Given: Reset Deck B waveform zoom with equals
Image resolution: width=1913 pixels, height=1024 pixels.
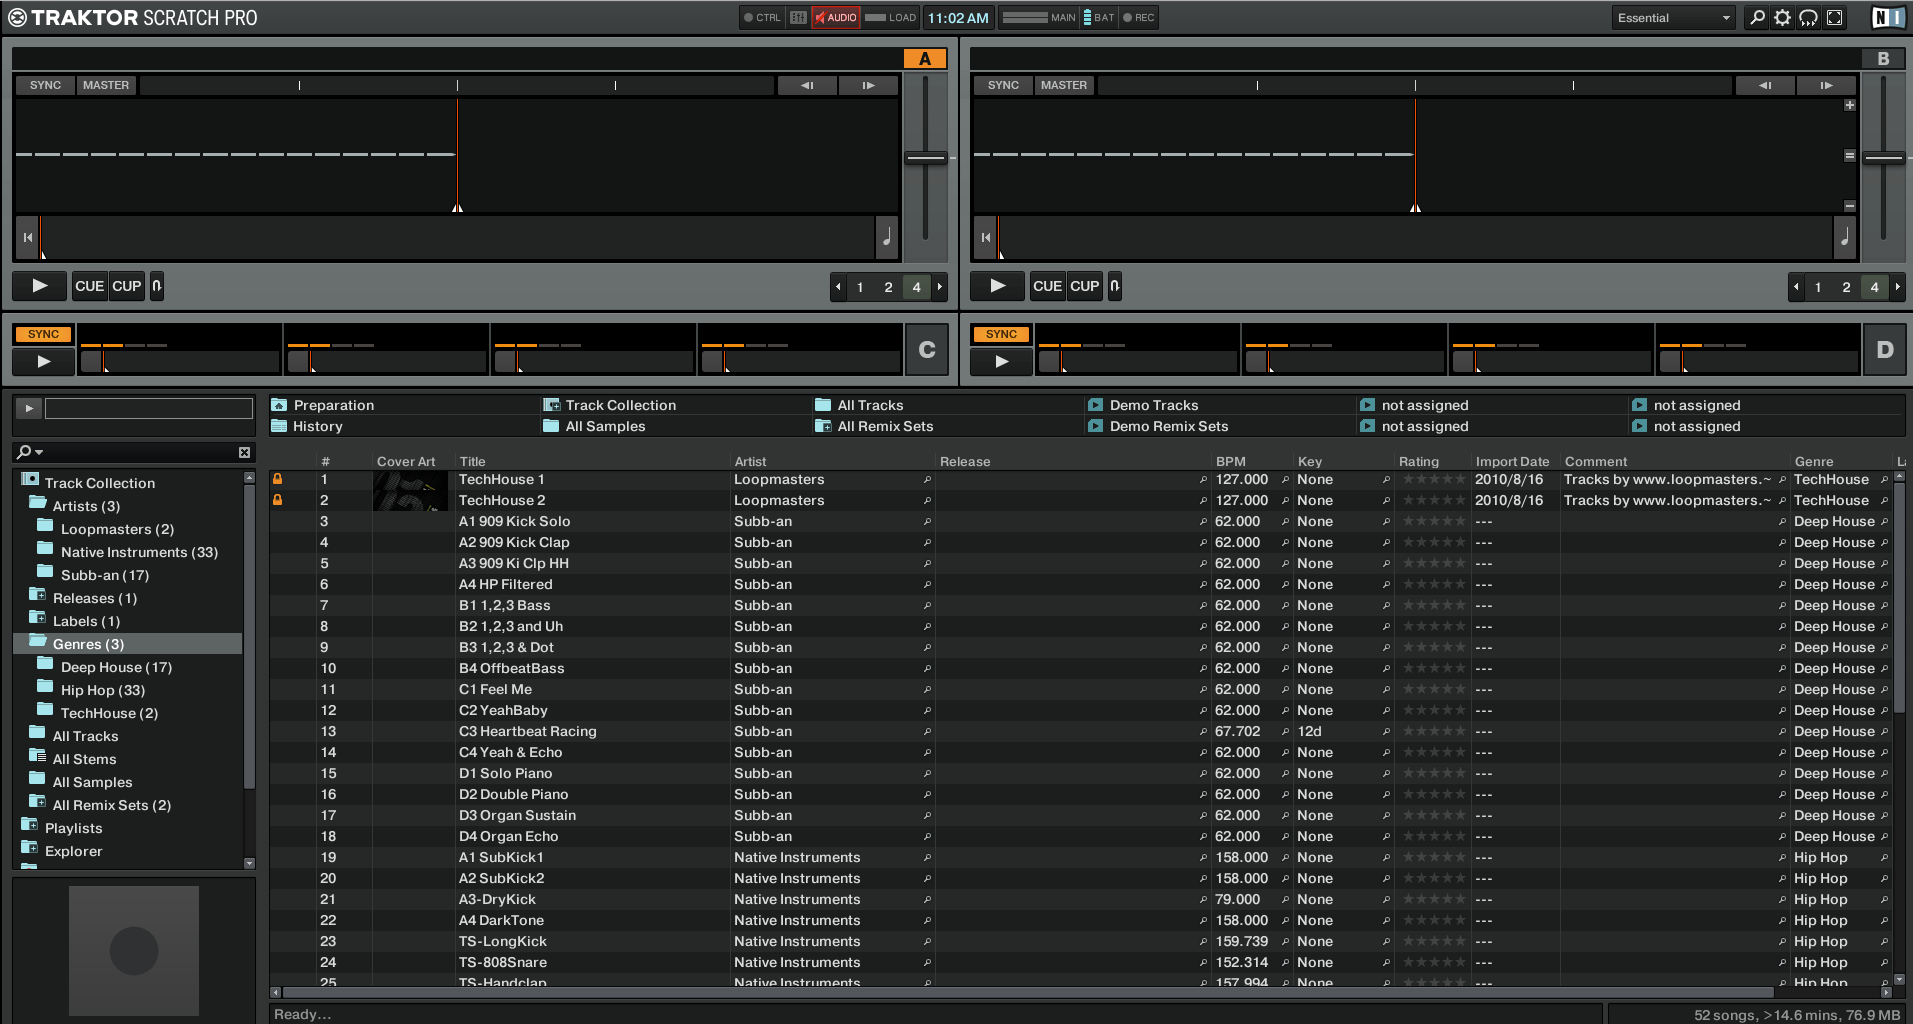Looking at the screenshot, I should pyautogui.click(x=1850, y=156).
